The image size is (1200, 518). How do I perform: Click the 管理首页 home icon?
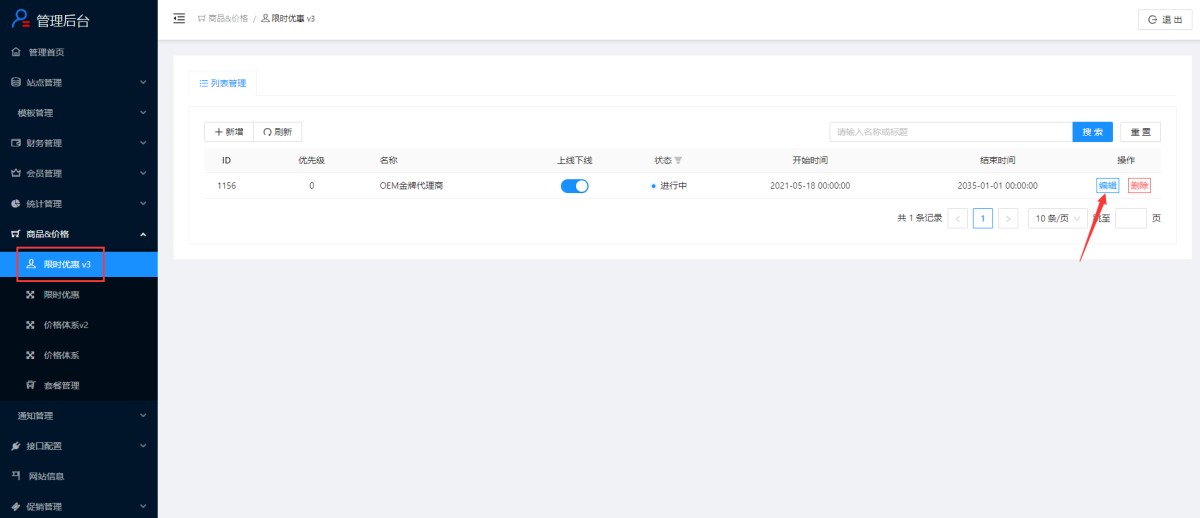coord(16,52)
